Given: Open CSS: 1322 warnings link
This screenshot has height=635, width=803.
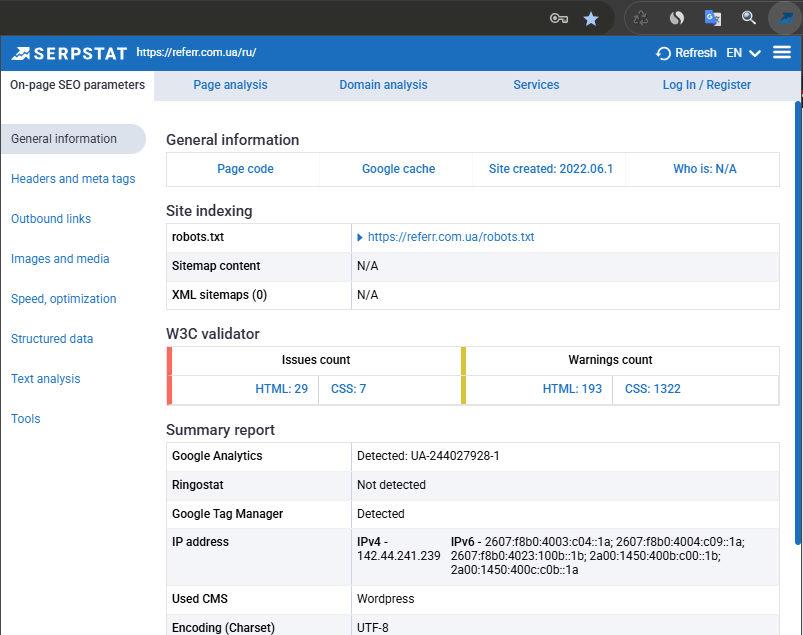Looking at the screenshot, I should pyautogui.click(x=652, y=389).
